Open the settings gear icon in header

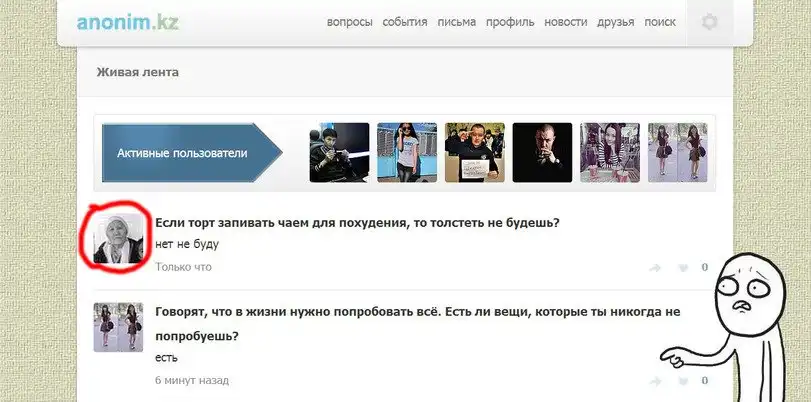click(710, 22)
